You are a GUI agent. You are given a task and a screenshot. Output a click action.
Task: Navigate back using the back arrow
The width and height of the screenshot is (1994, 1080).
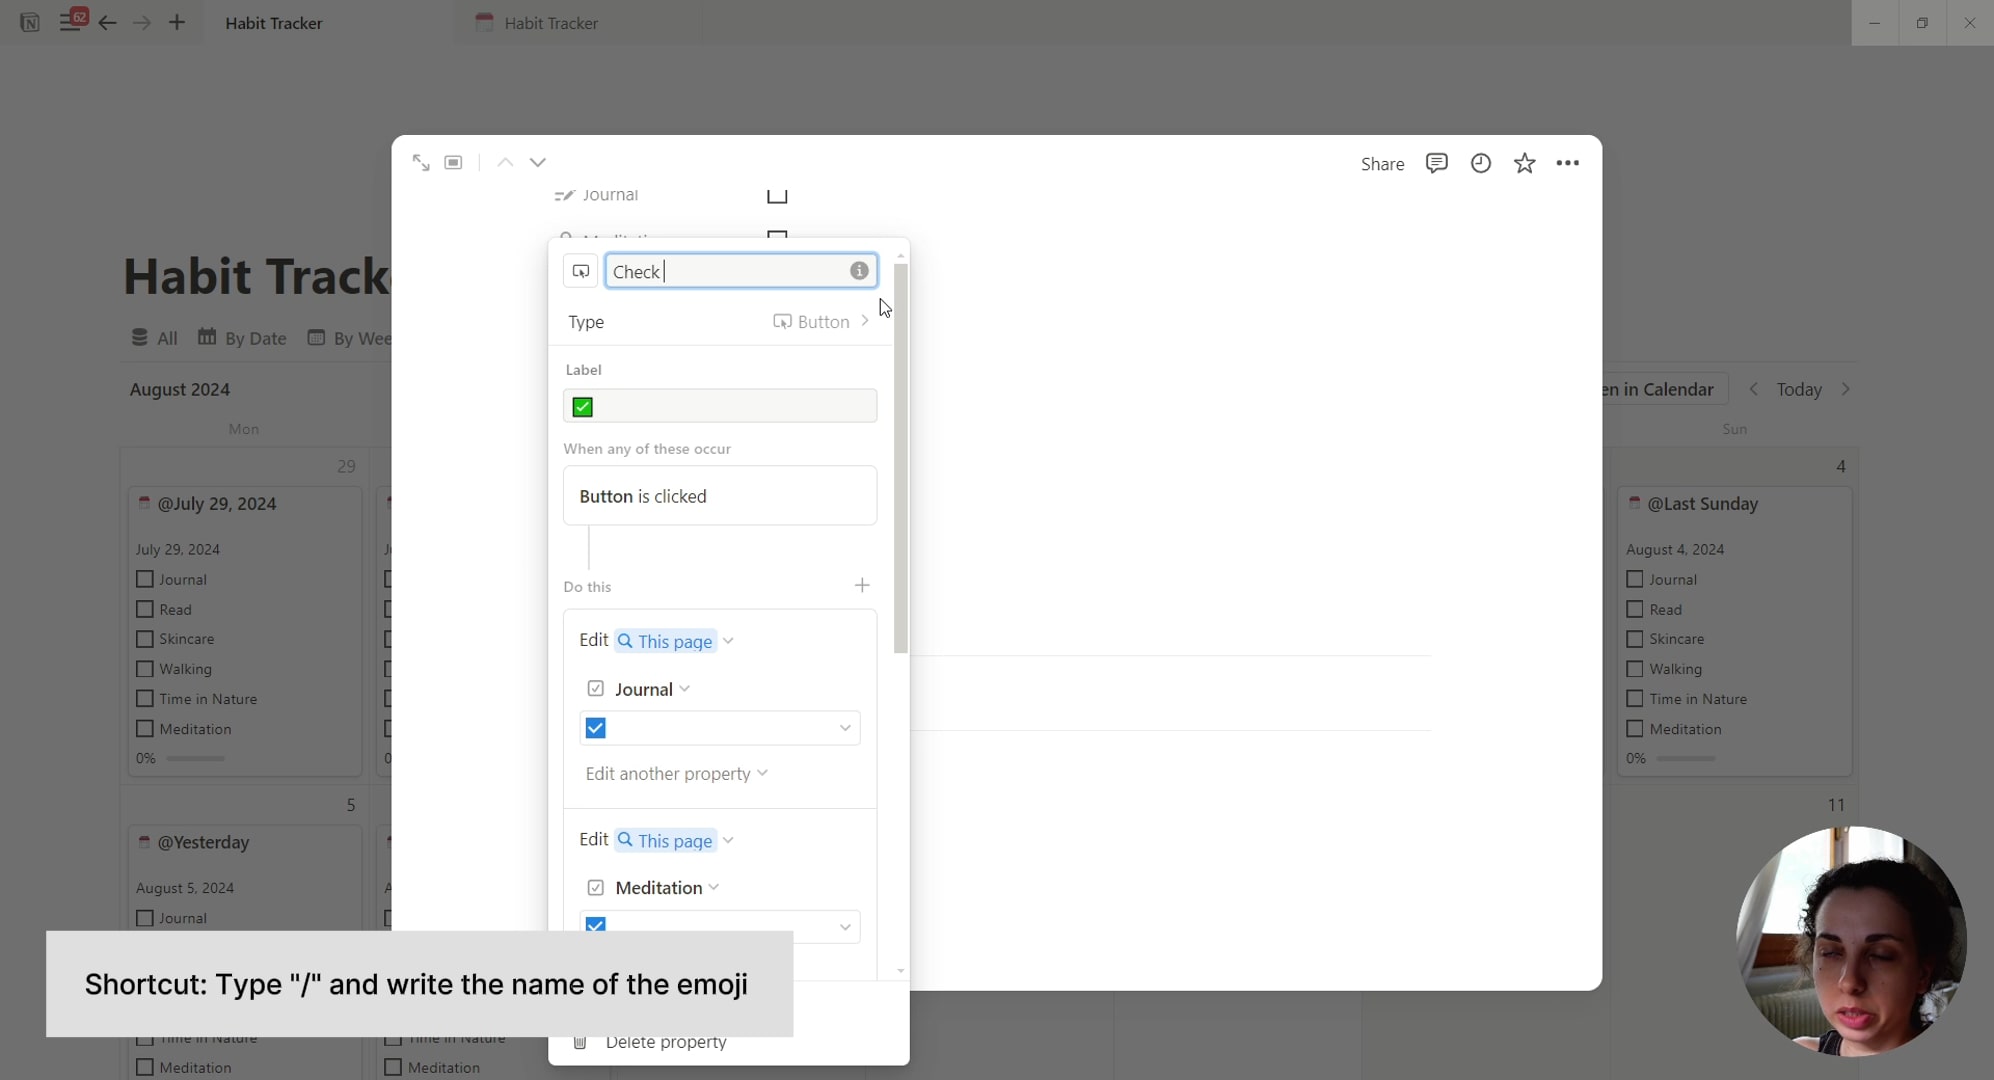point(108,22)
